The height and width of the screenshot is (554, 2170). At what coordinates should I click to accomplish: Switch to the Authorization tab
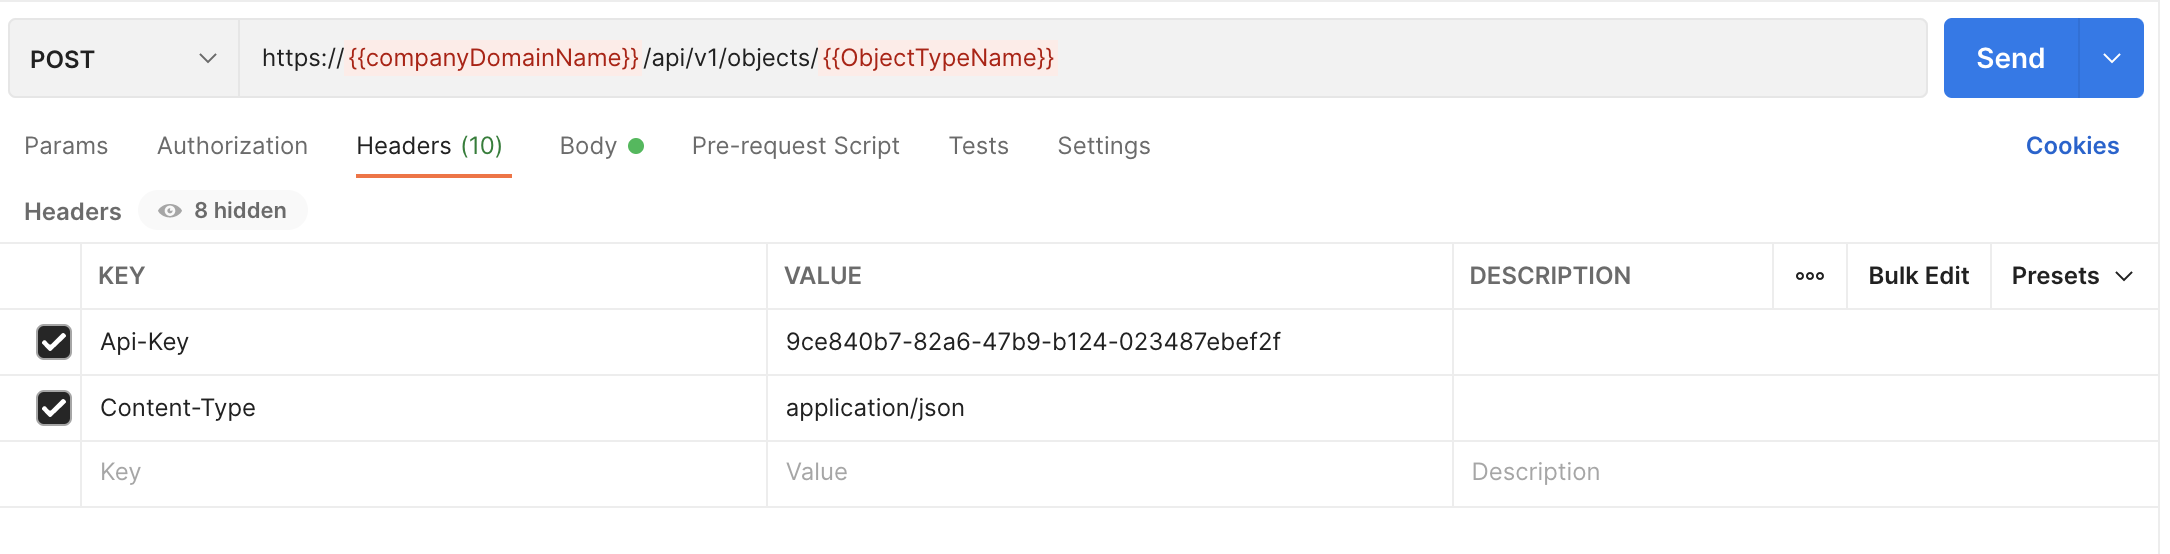click(232, 146)
